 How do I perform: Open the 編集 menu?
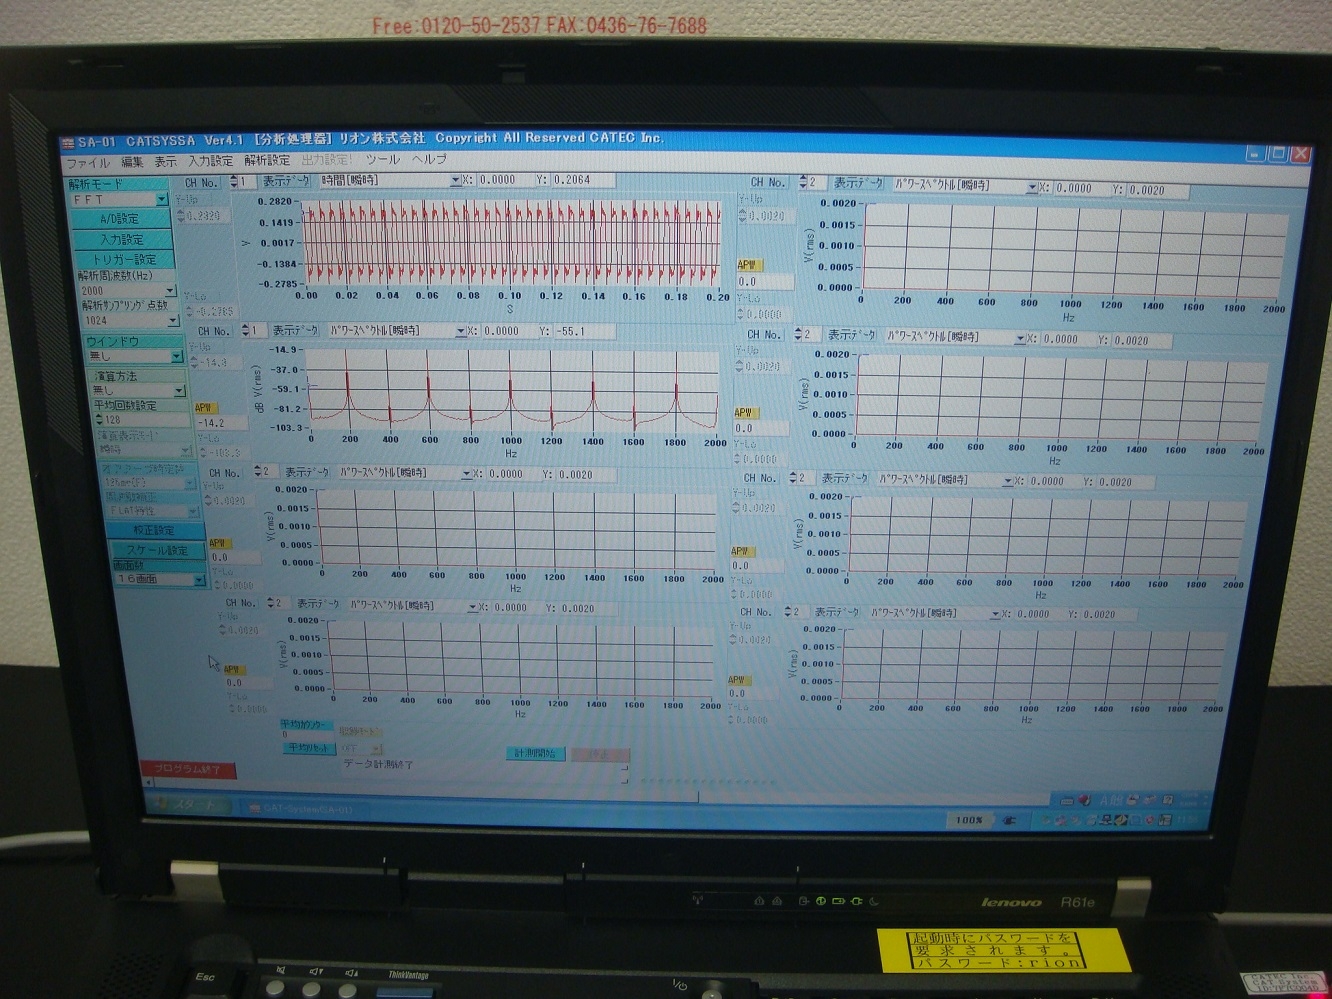point(131,162)
